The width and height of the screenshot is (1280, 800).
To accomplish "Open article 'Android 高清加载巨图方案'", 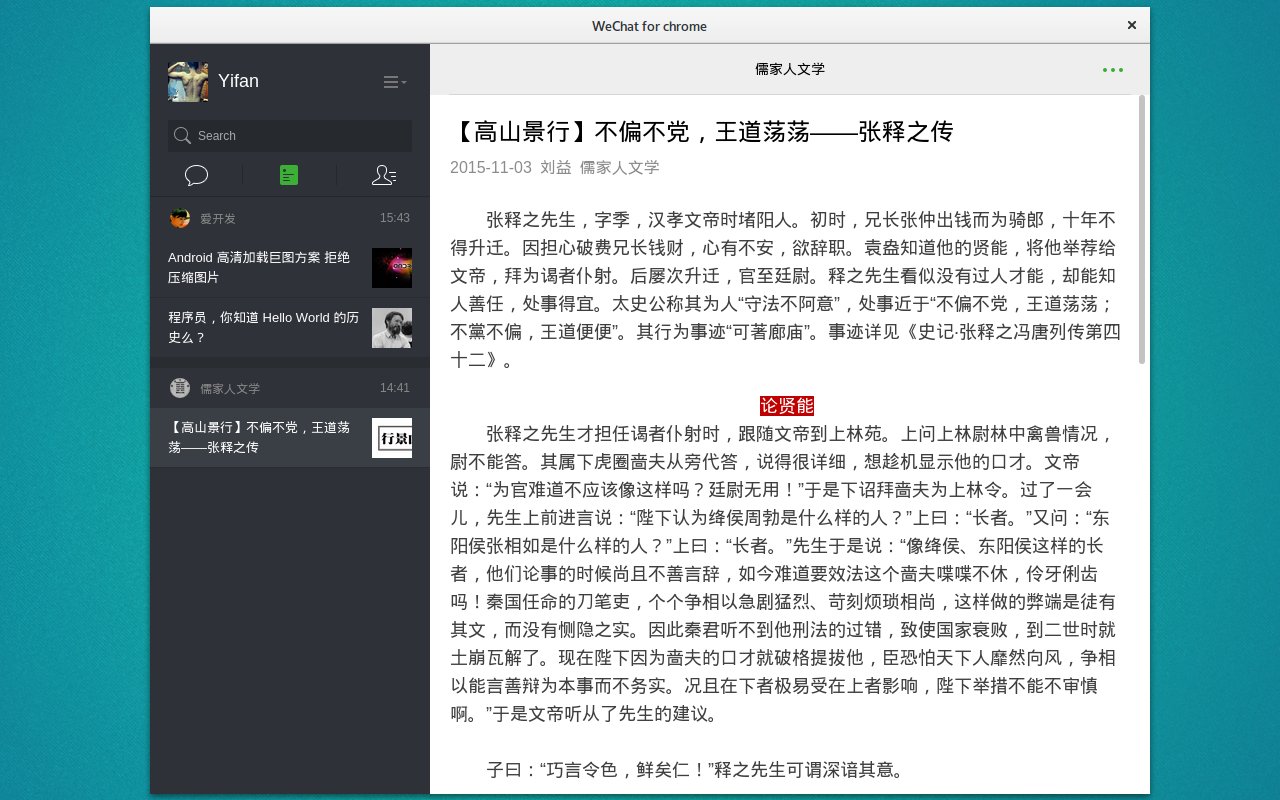I will pos(290,268).
